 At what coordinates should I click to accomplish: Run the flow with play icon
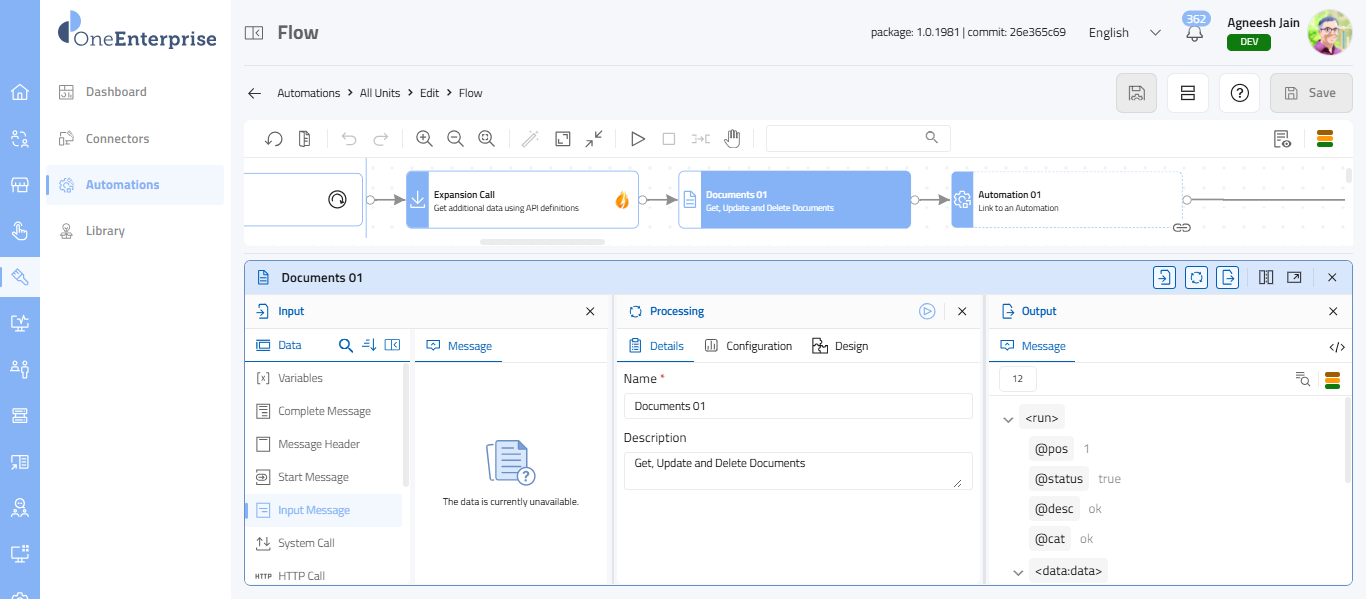[637, 139]
